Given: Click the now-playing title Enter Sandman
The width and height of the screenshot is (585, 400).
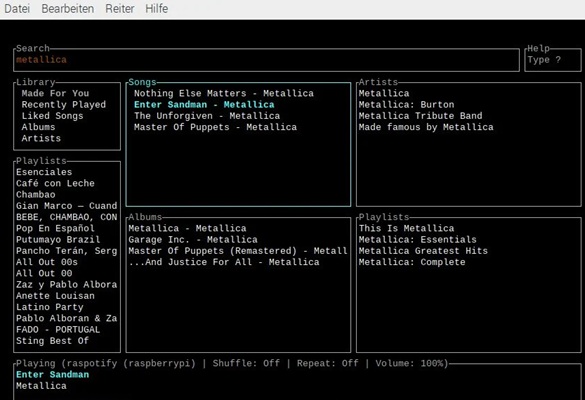Looking at the screenshot, I should (x=53, y=375).
